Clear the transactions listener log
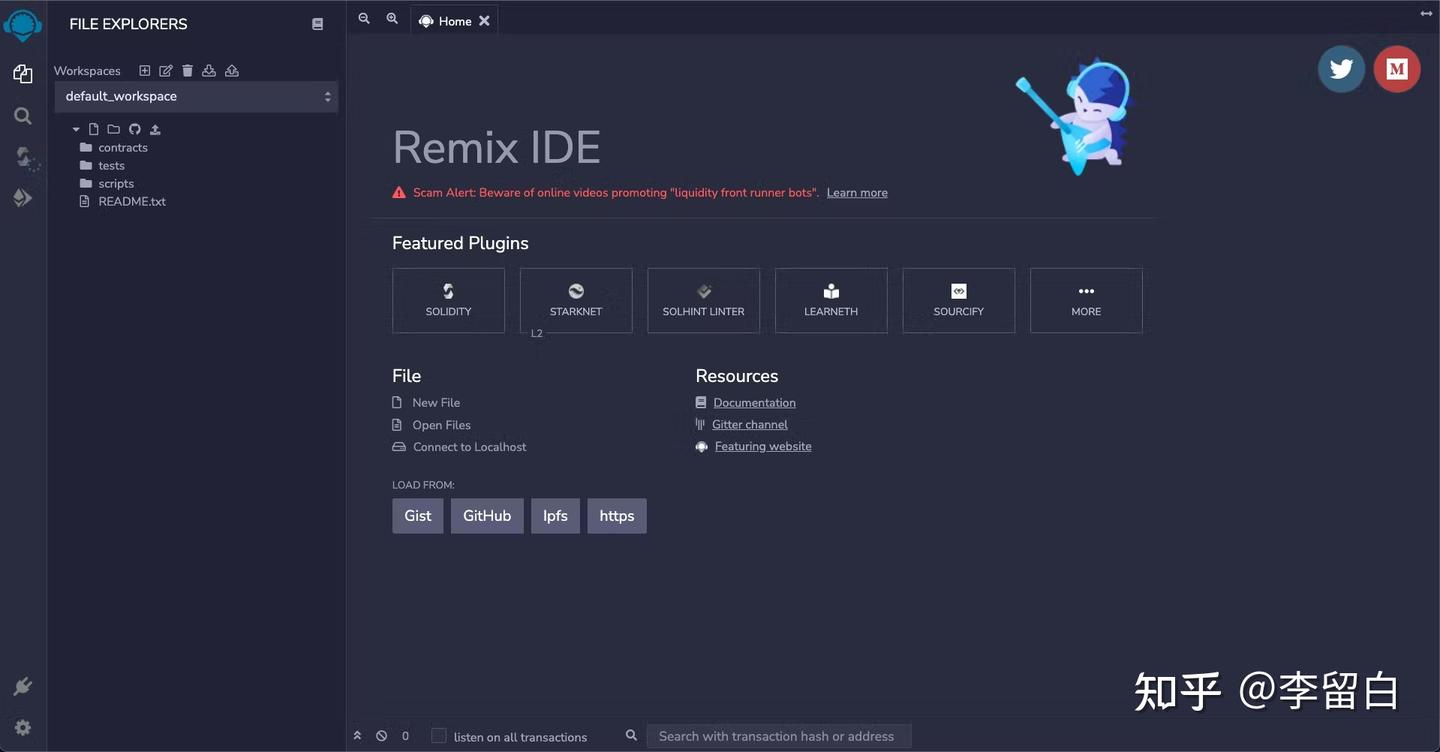The width and height of the screenshot is (1440, 752). pos(380,735)
